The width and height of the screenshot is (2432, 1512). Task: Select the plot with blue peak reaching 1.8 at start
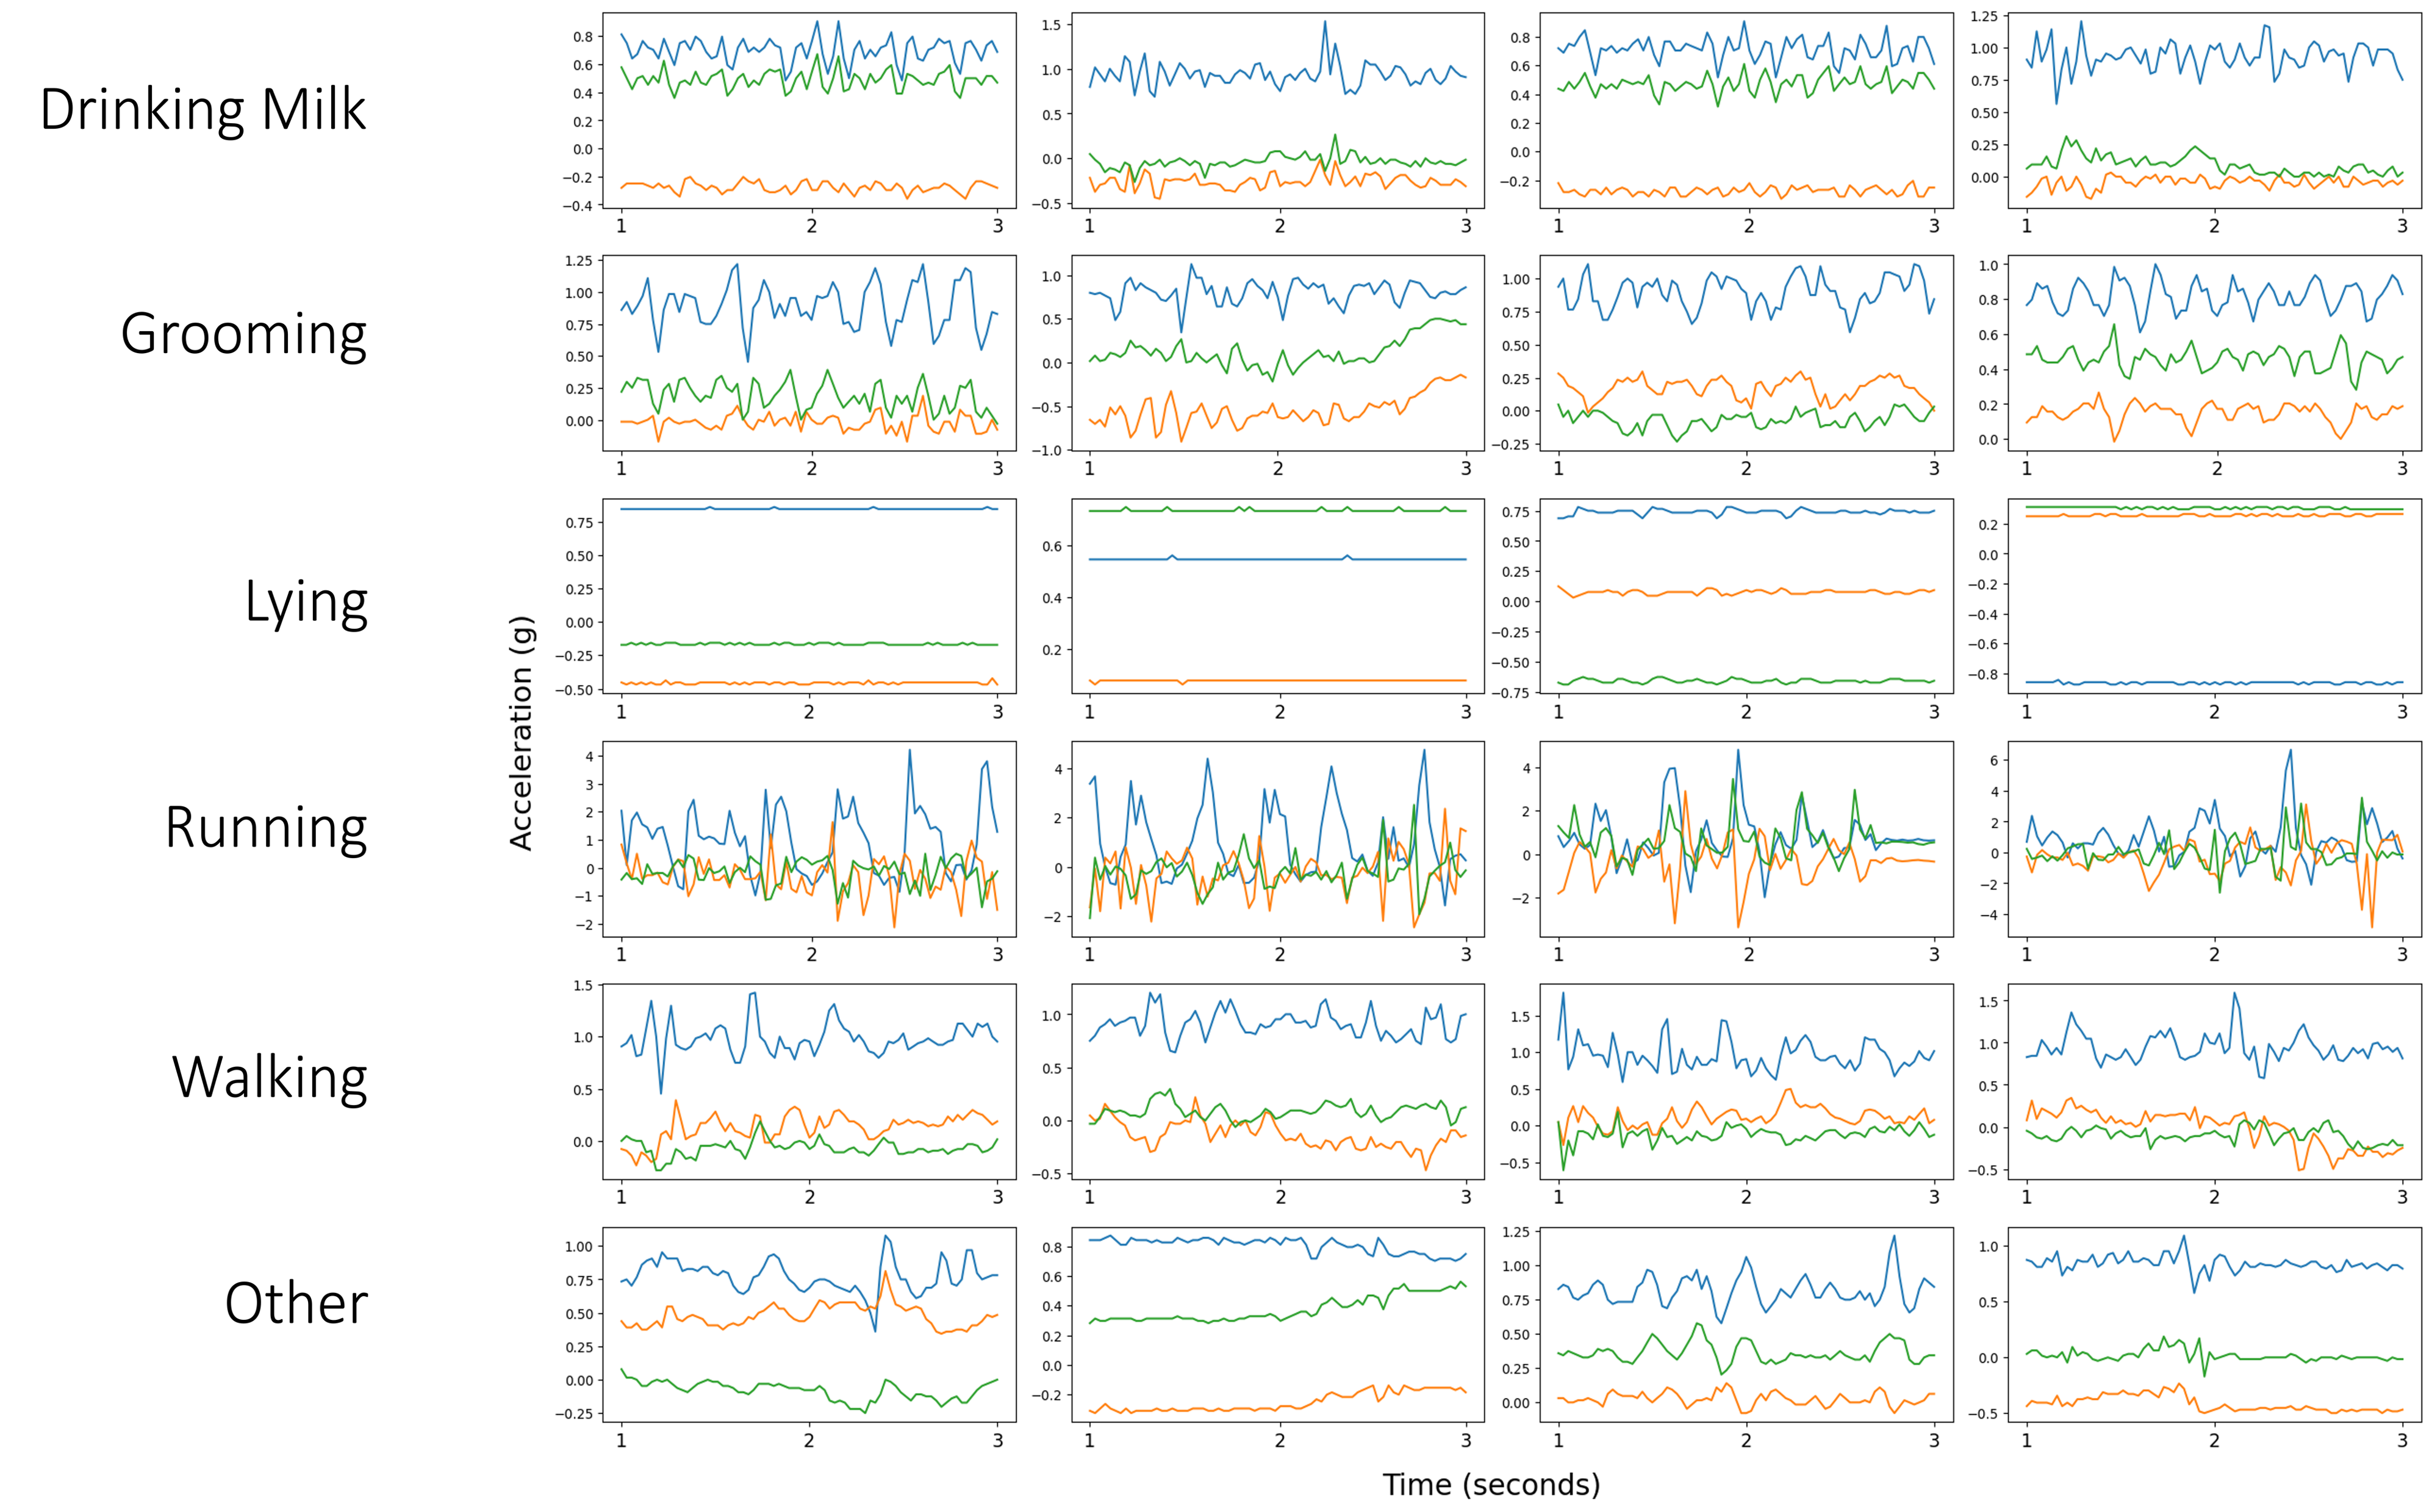tap(1745, 1081)
